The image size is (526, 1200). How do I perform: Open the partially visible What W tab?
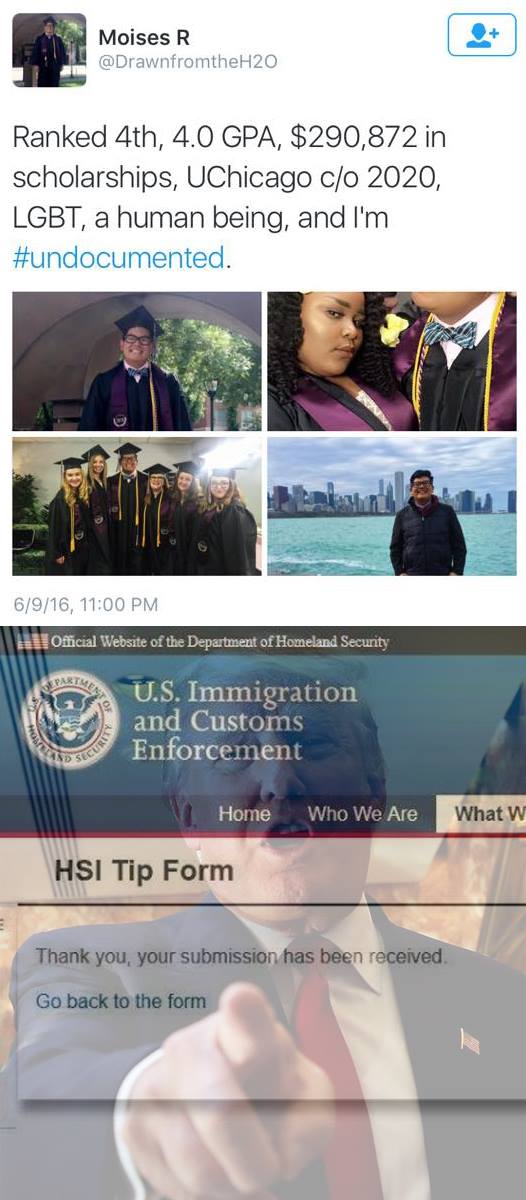click(x=488, y=814)
